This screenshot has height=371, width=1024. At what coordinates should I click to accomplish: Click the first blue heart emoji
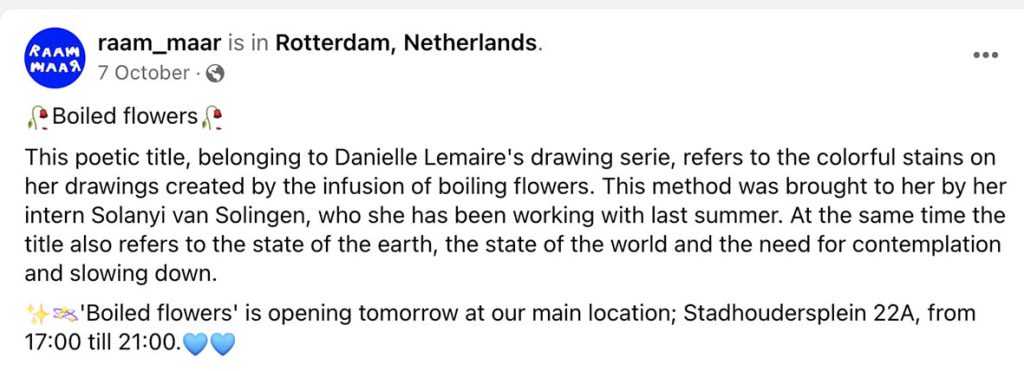(x=195, y=343)
